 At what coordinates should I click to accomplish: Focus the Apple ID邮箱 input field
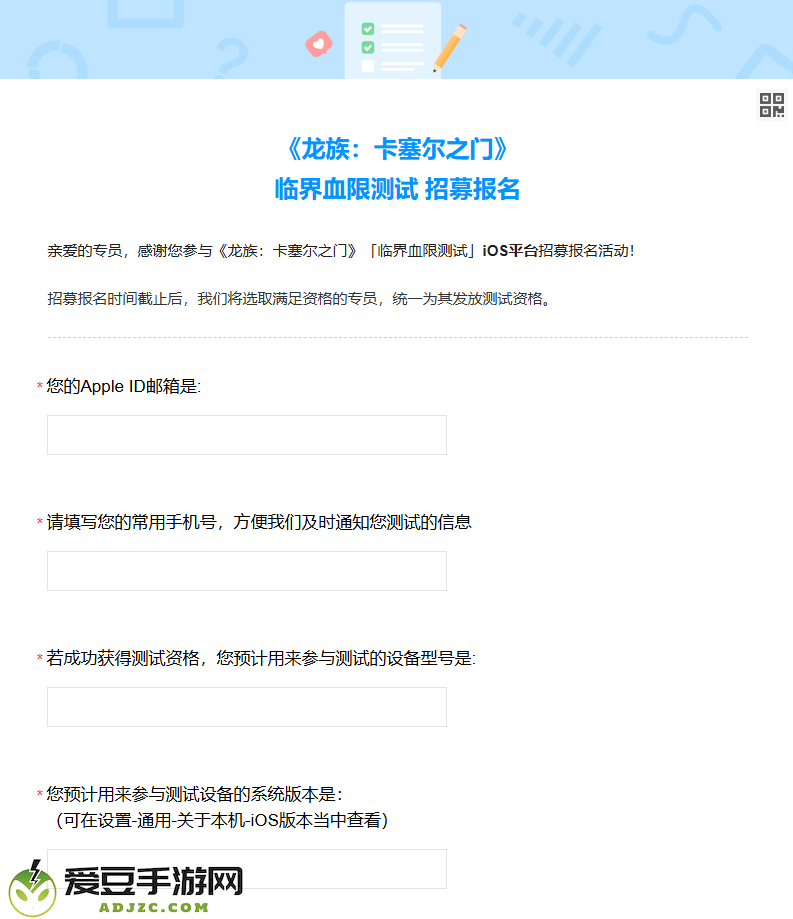[247, 435]
